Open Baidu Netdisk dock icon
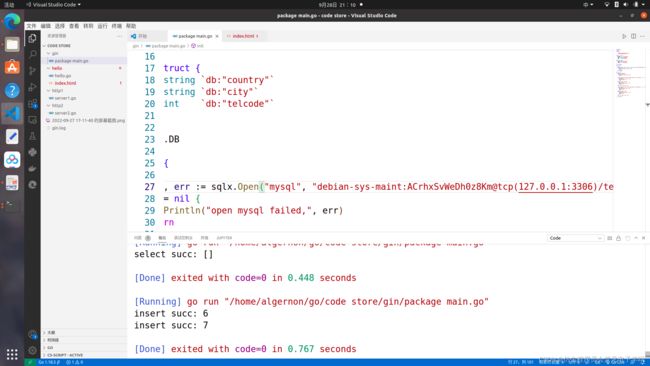 [12, 160]
